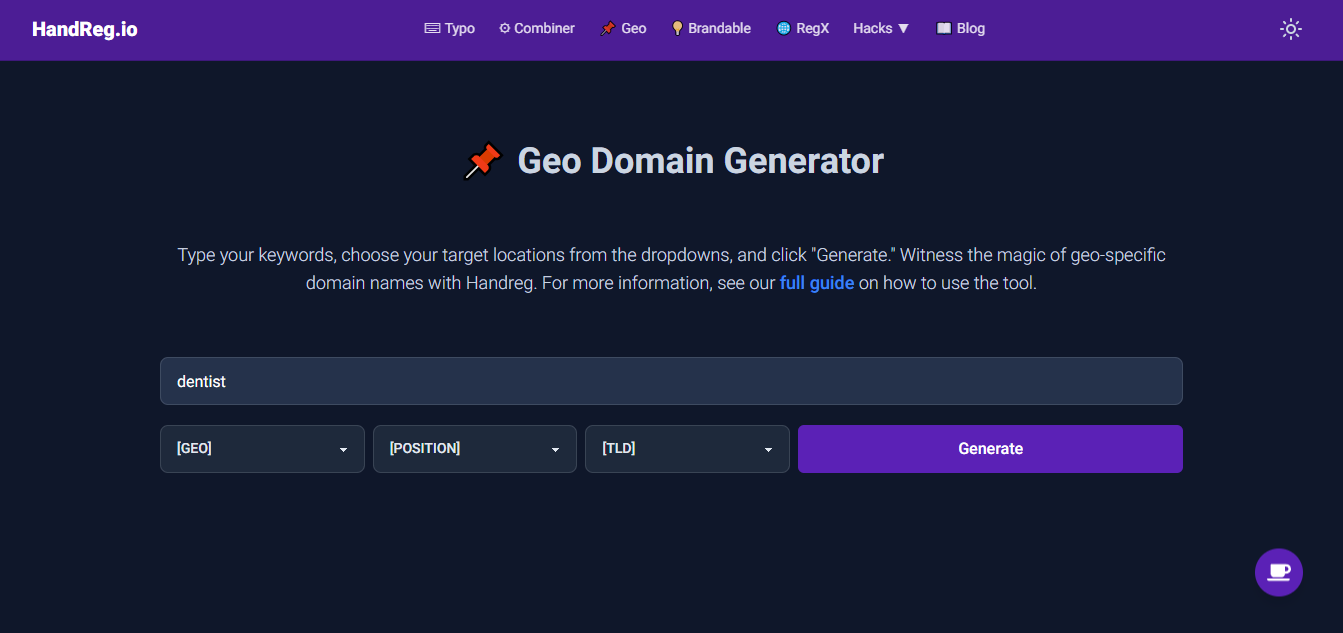
Task: Expand the Hacks menu
Action: tap(880, 29)
